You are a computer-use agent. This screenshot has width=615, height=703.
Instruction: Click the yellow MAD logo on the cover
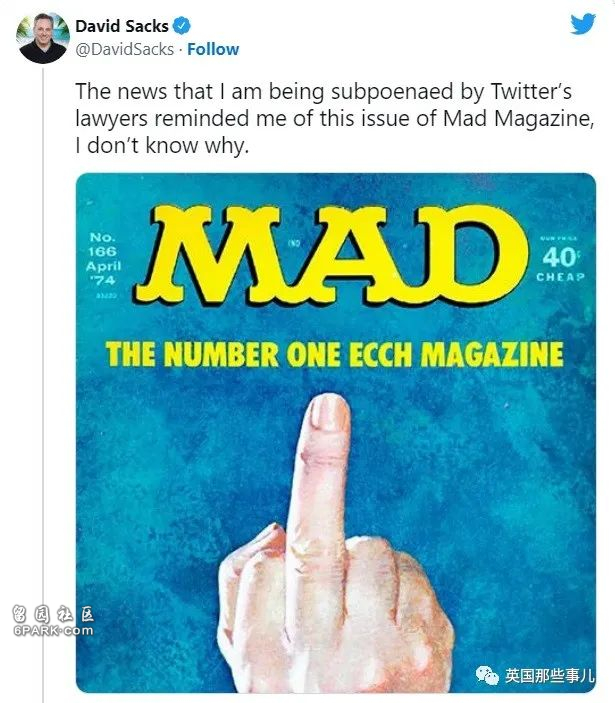point(330,255)
